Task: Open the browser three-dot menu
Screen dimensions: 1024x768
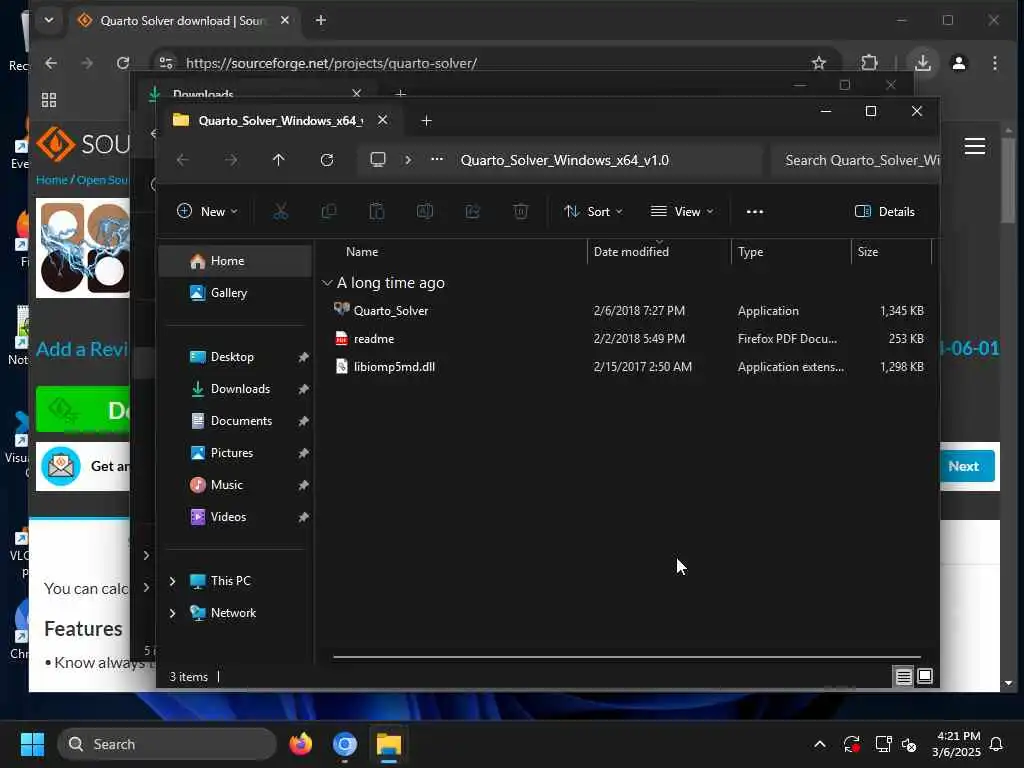Action: [995, 63]
